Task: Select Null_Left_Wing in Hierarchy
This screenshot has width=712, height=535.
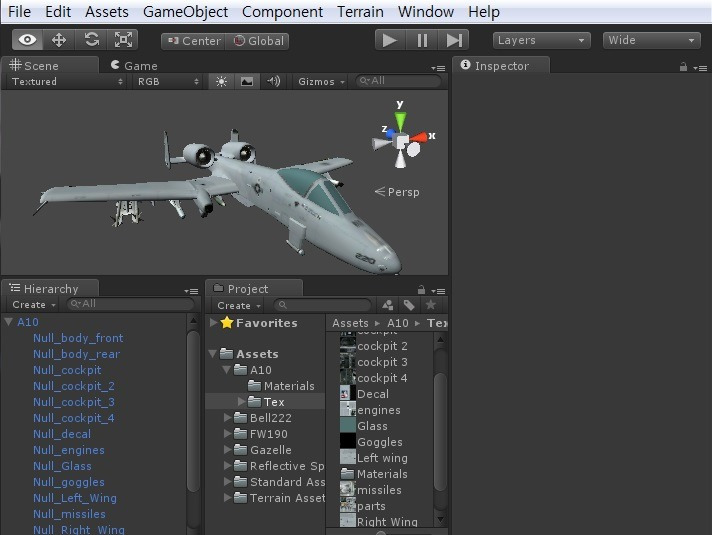Action: [x=75, y=498]
